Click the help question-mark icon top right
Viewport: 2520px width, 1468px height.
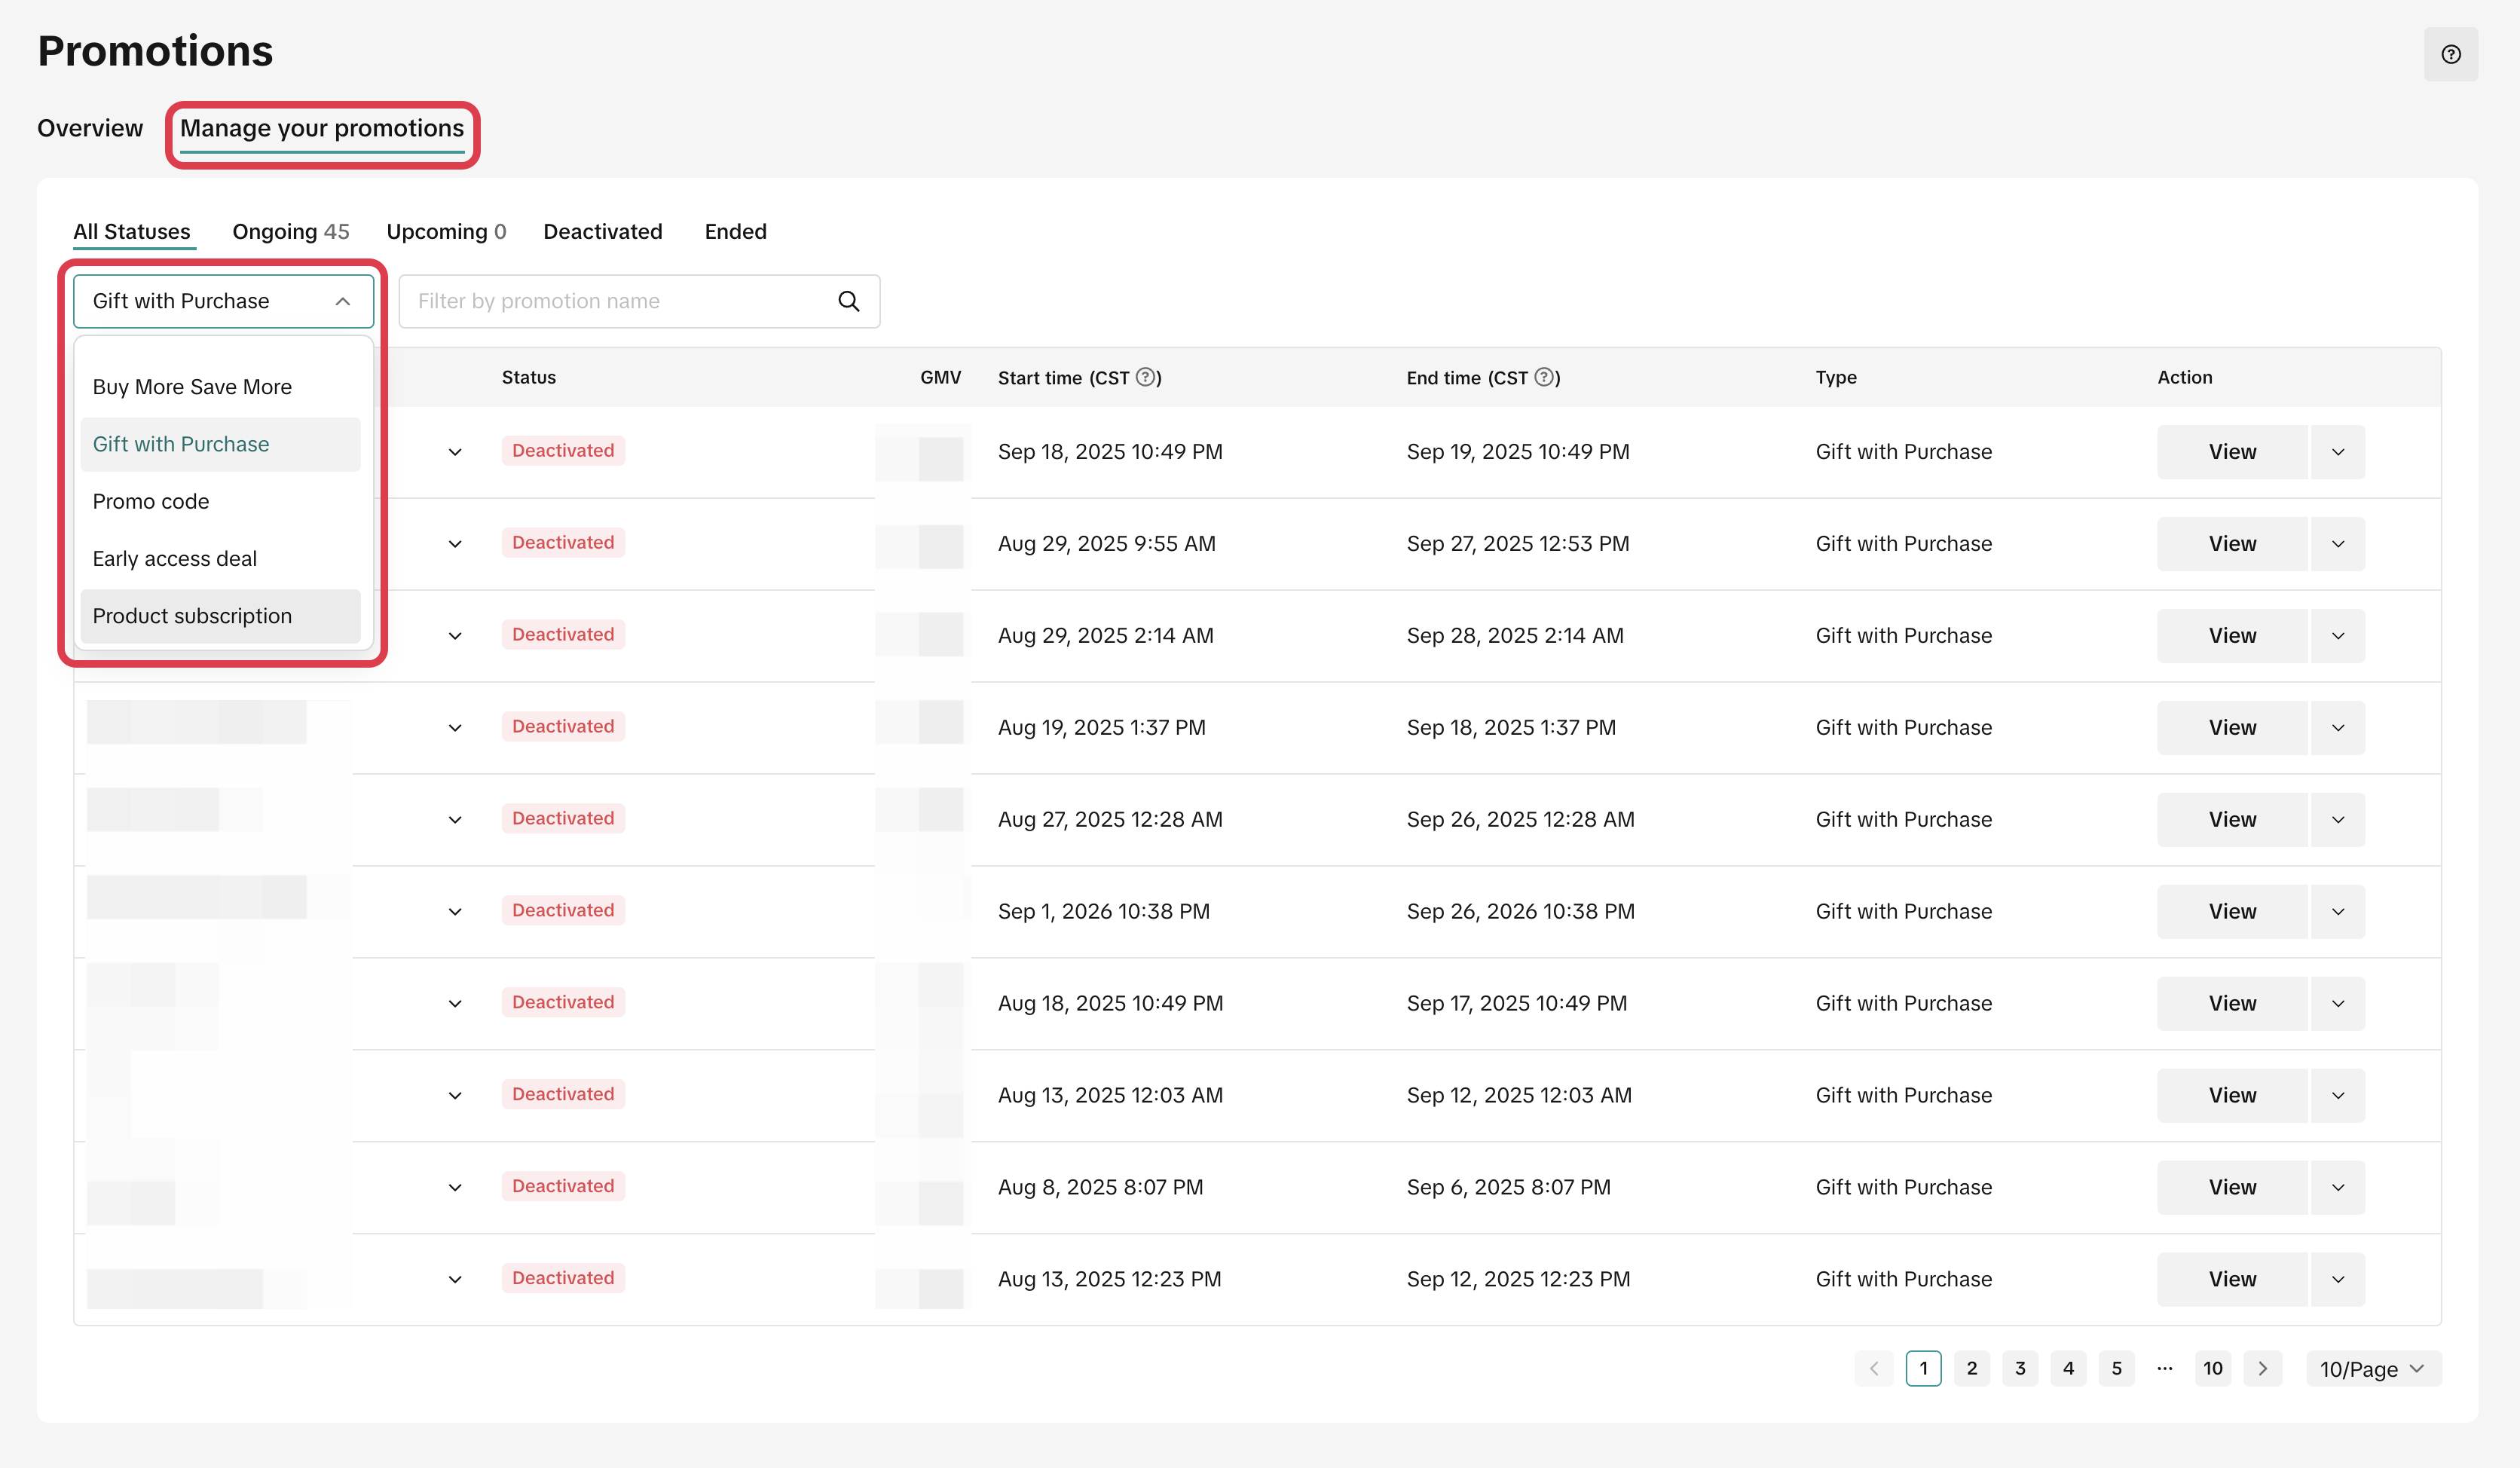pyautogui.click(x=2450, y=55)
